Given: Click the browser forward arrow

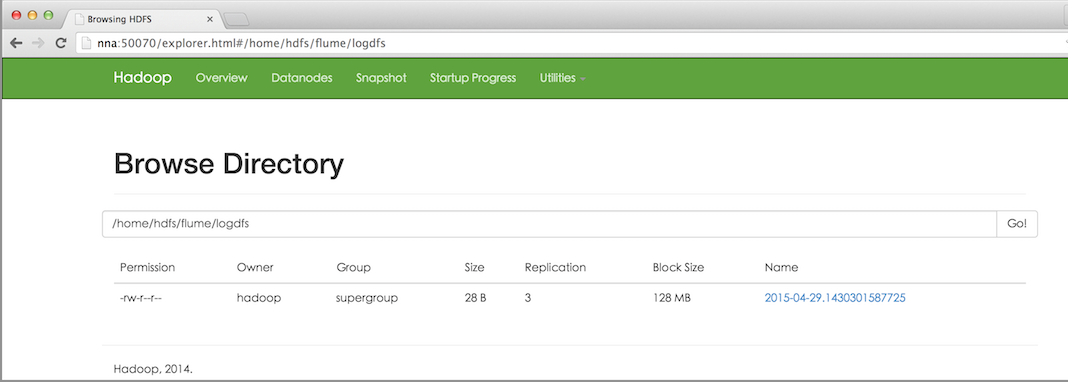Looking at the screenshot, I should point(38,43).
